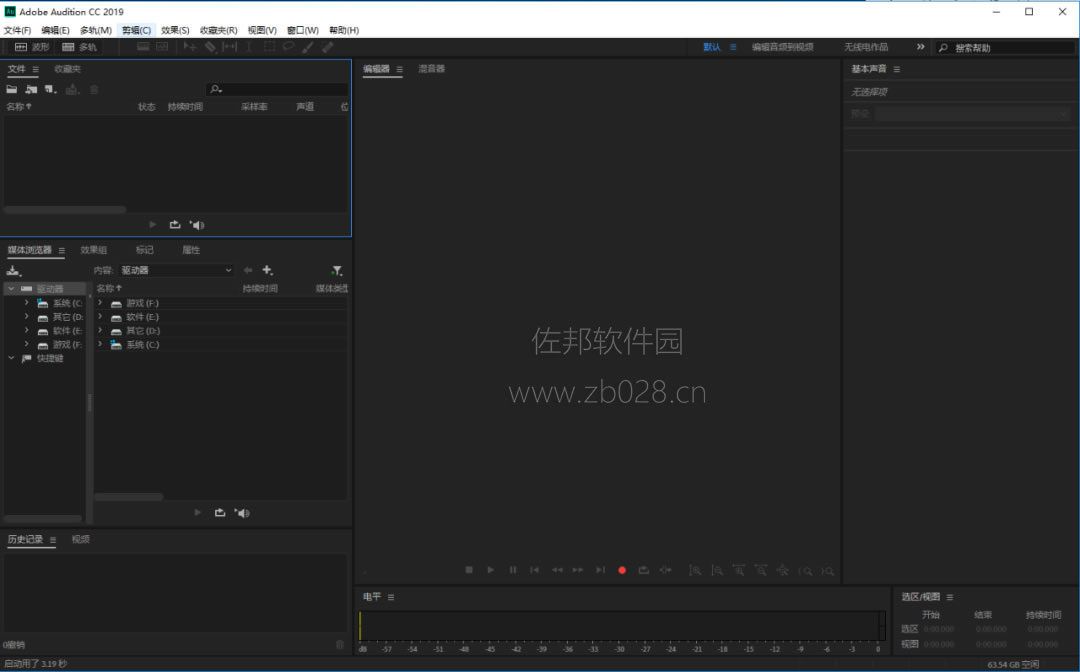This screenshot has height=672, width=1080.
Task: Click the Stop transport button
Action: [469, 570]
